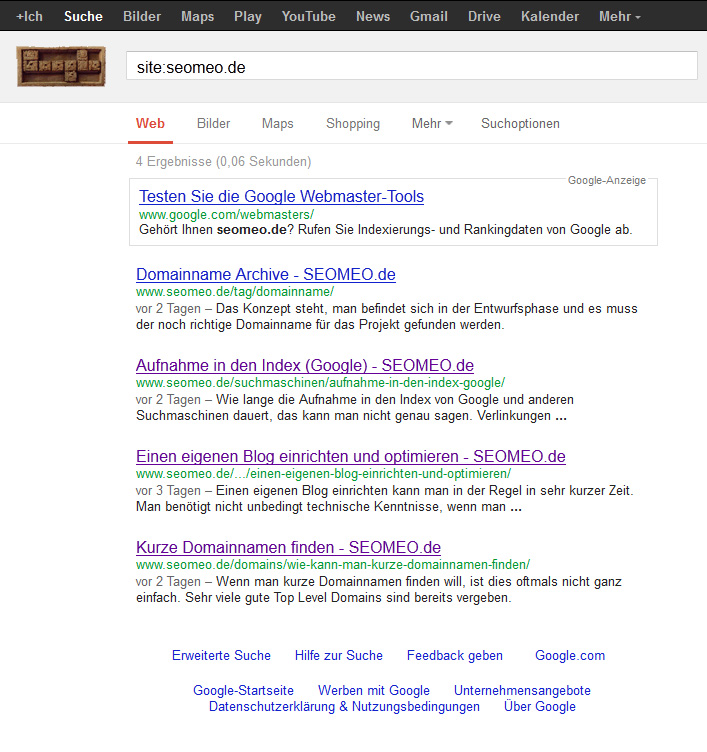707x752 pixels.
Task: Open News in the top bar
Action: [373, 16]
